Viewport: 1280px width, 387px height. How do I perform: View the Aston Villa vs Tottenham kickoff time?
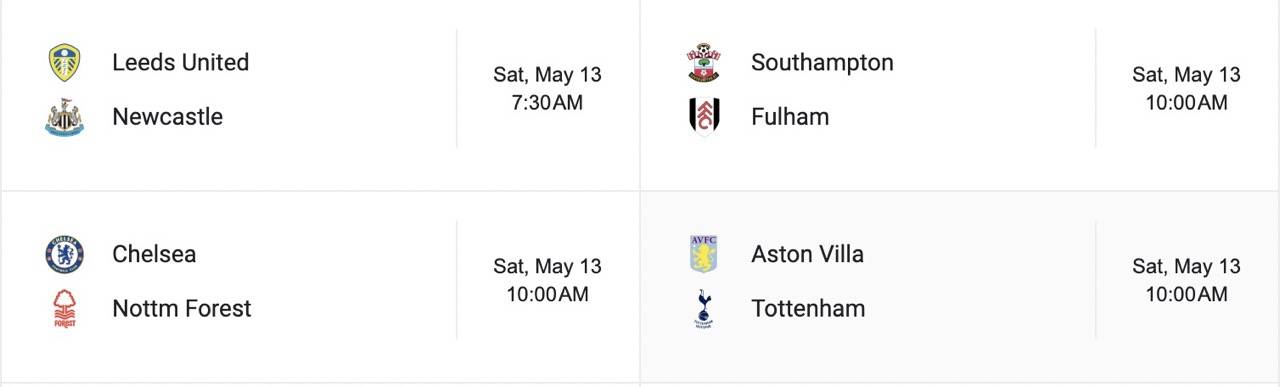[1186, 280]
